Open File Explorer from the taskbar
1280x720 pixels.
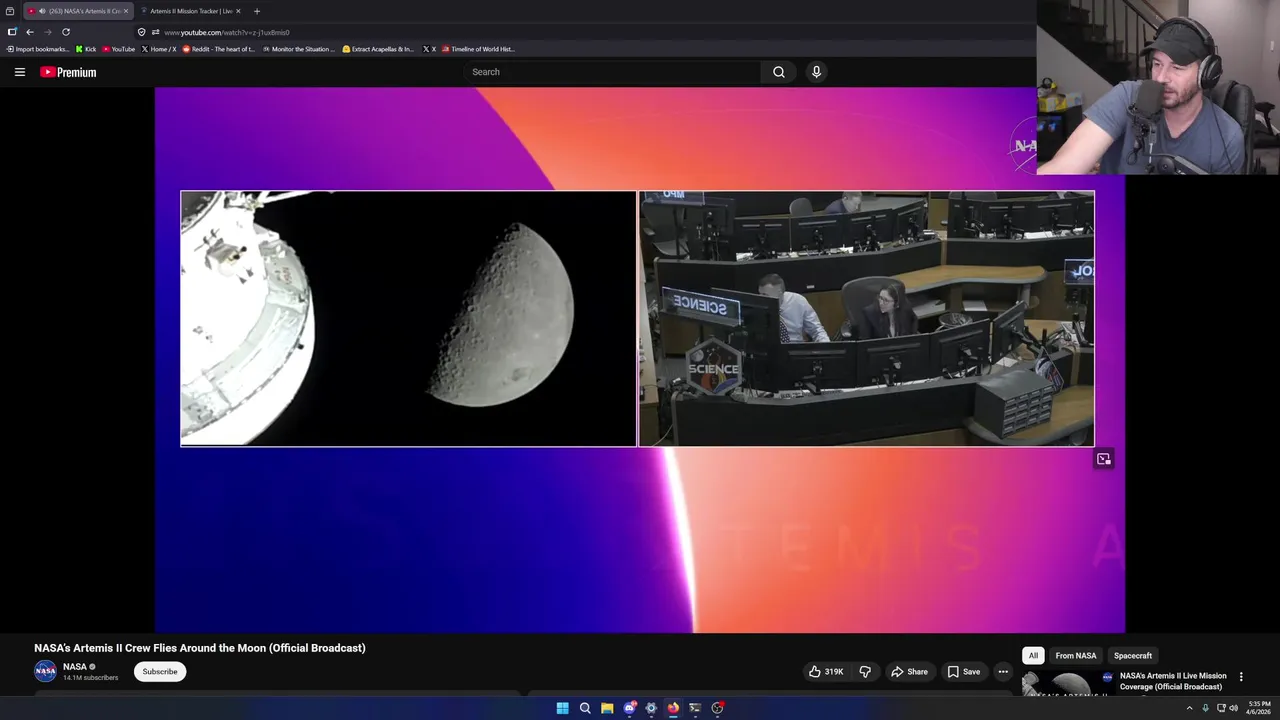tap(607, 708)
